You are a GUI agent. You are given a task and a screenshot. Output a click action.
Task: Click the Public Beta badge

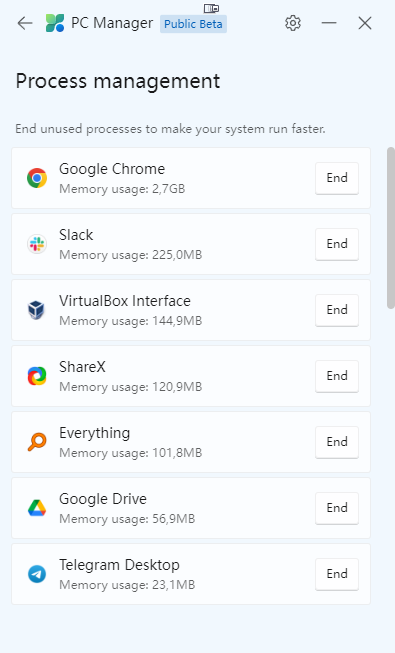click(193, 24)
